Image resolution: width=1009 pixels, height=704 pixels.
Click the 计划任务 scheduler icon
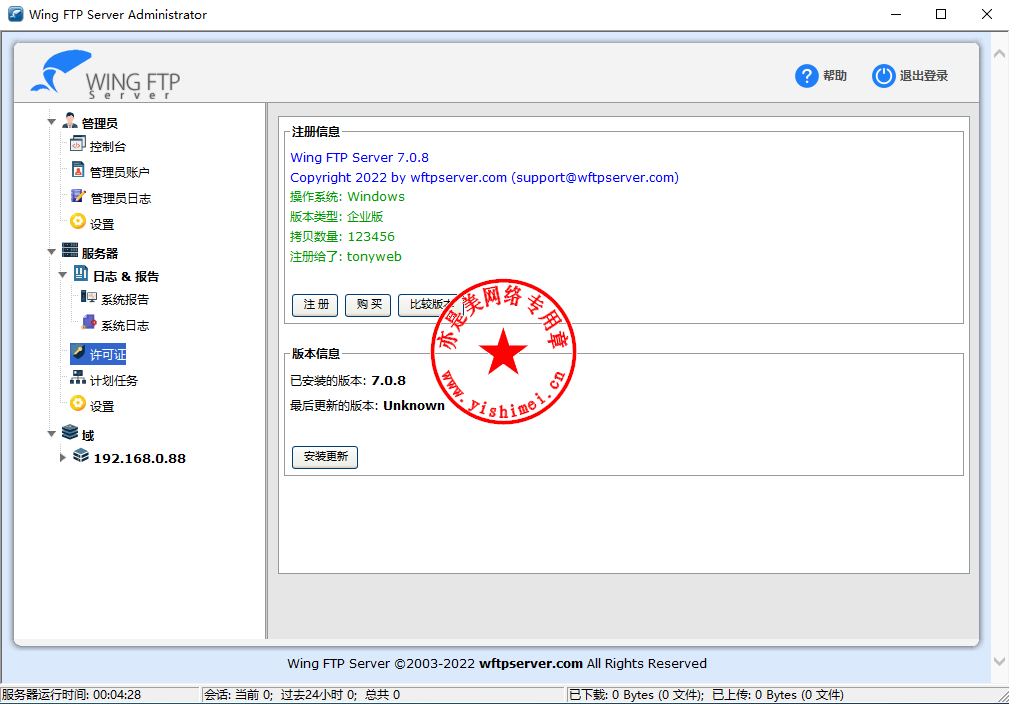(78, 378)
